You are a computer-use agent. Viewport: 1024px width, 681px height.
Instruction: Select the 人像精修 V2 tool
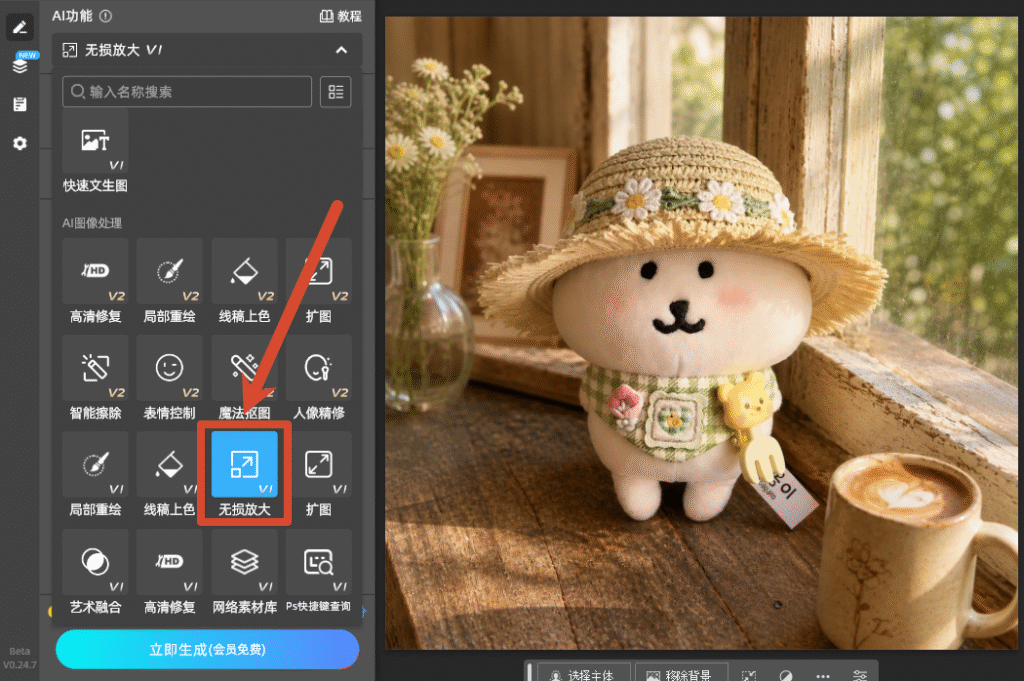319,378
